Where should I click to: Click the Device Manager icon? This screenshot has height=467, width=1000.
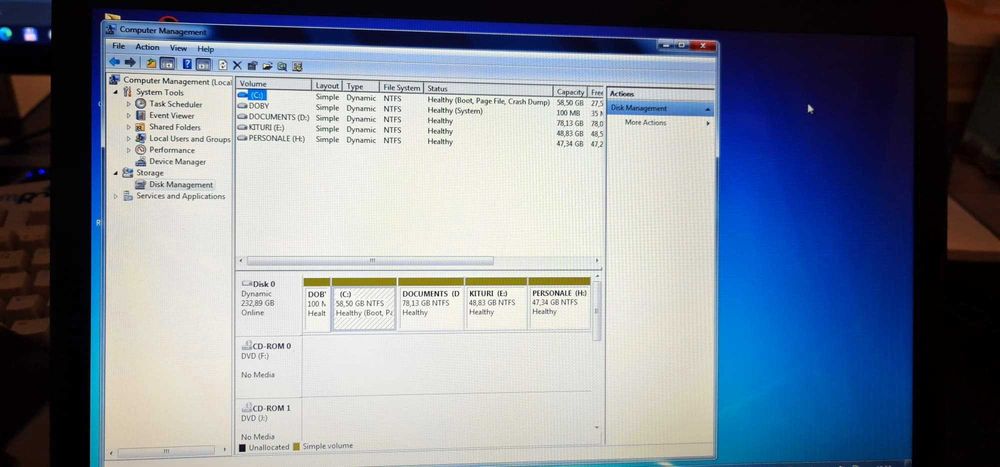coord(141,161)
